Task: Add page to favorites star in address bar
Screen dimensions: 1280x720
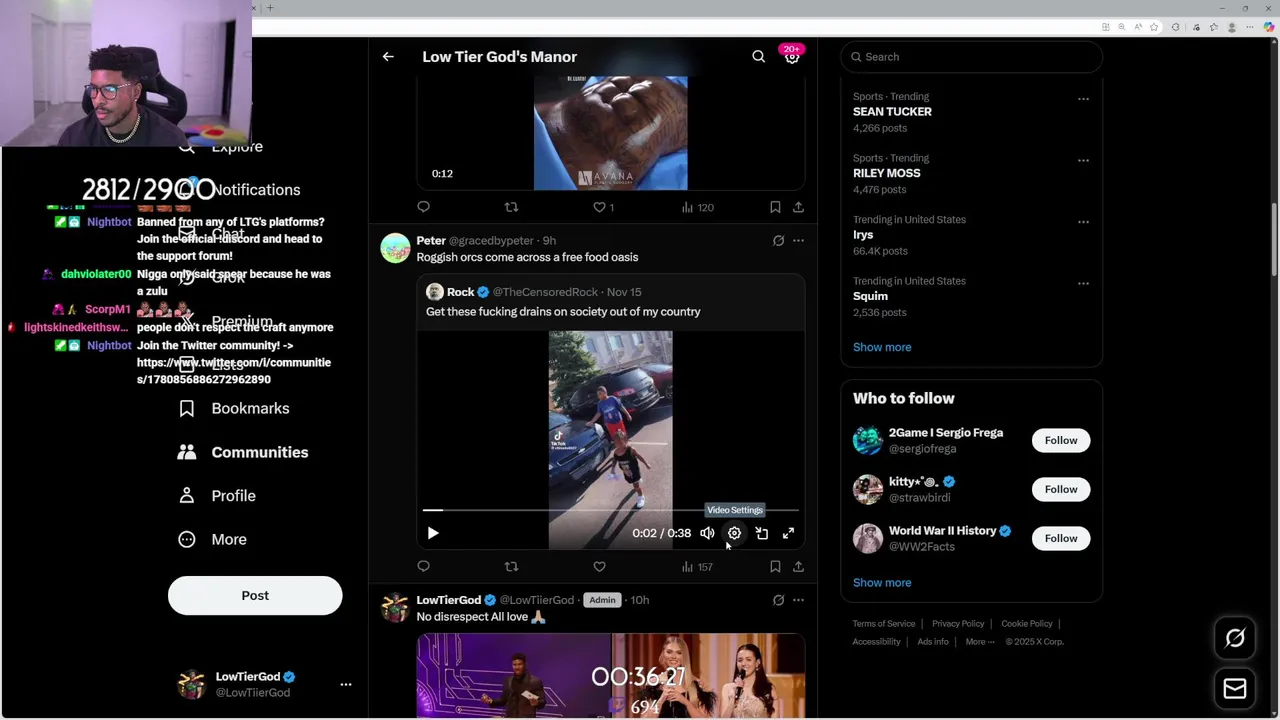Action: coord(1154,27)
